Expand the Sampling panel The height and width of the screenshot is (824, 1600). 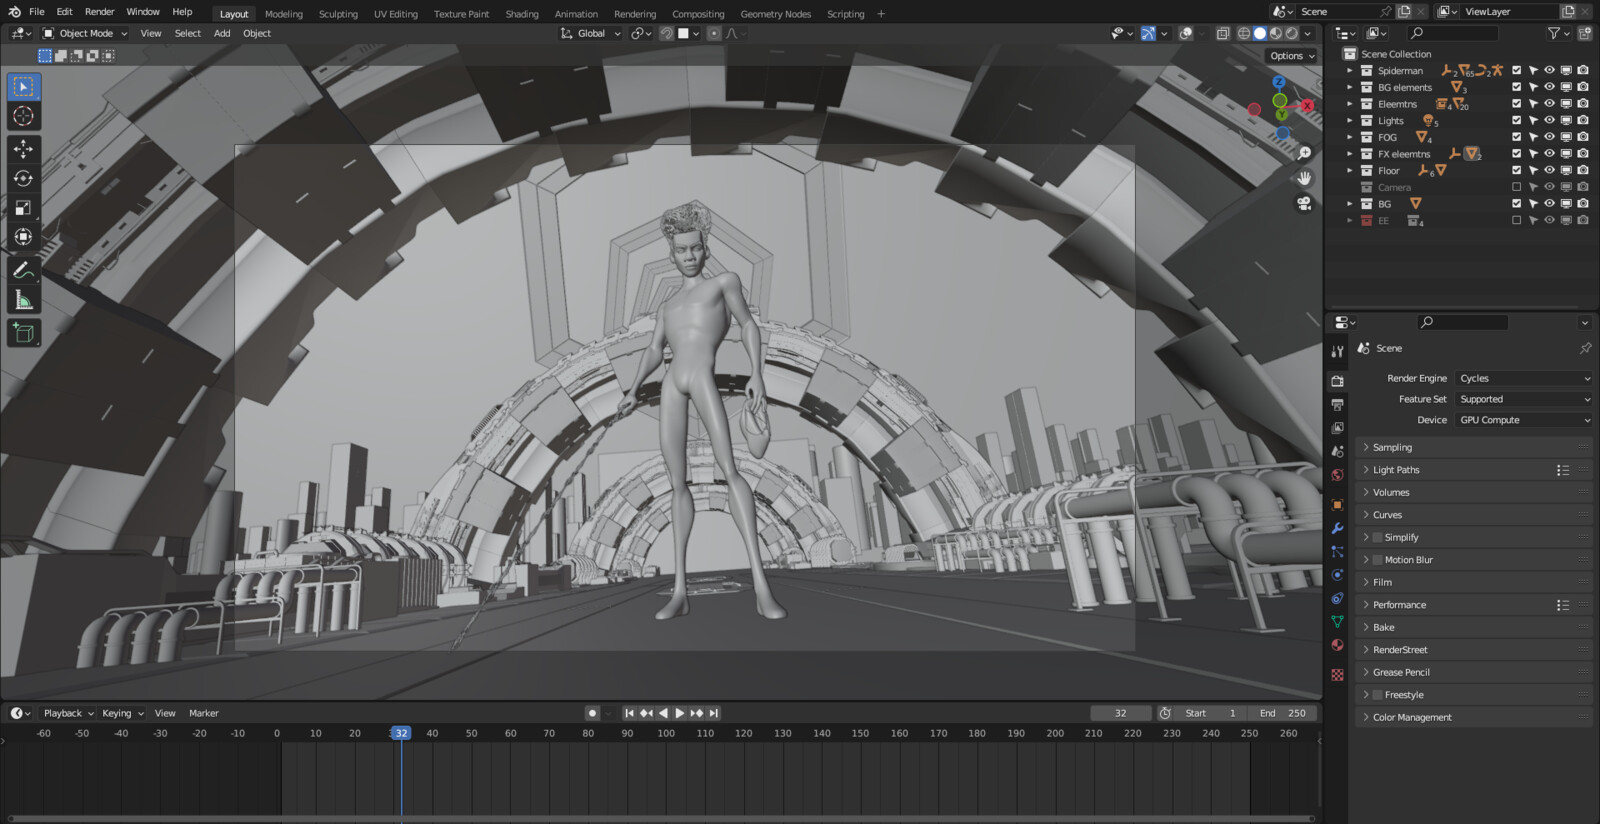tap(1474, 447)
